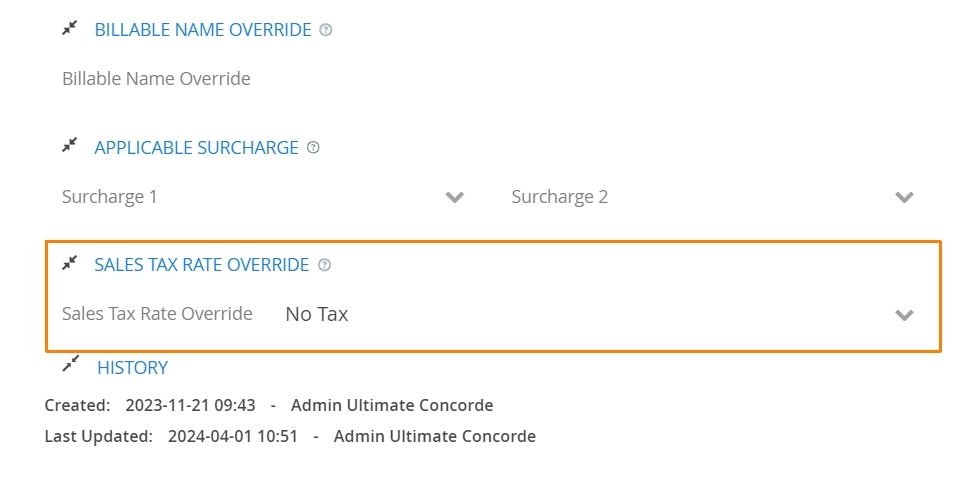The height and width of the screenshot is (479, 968).
Task: Click help icon next to Sales Tax Rate Override
Action: tap(324, 265)
